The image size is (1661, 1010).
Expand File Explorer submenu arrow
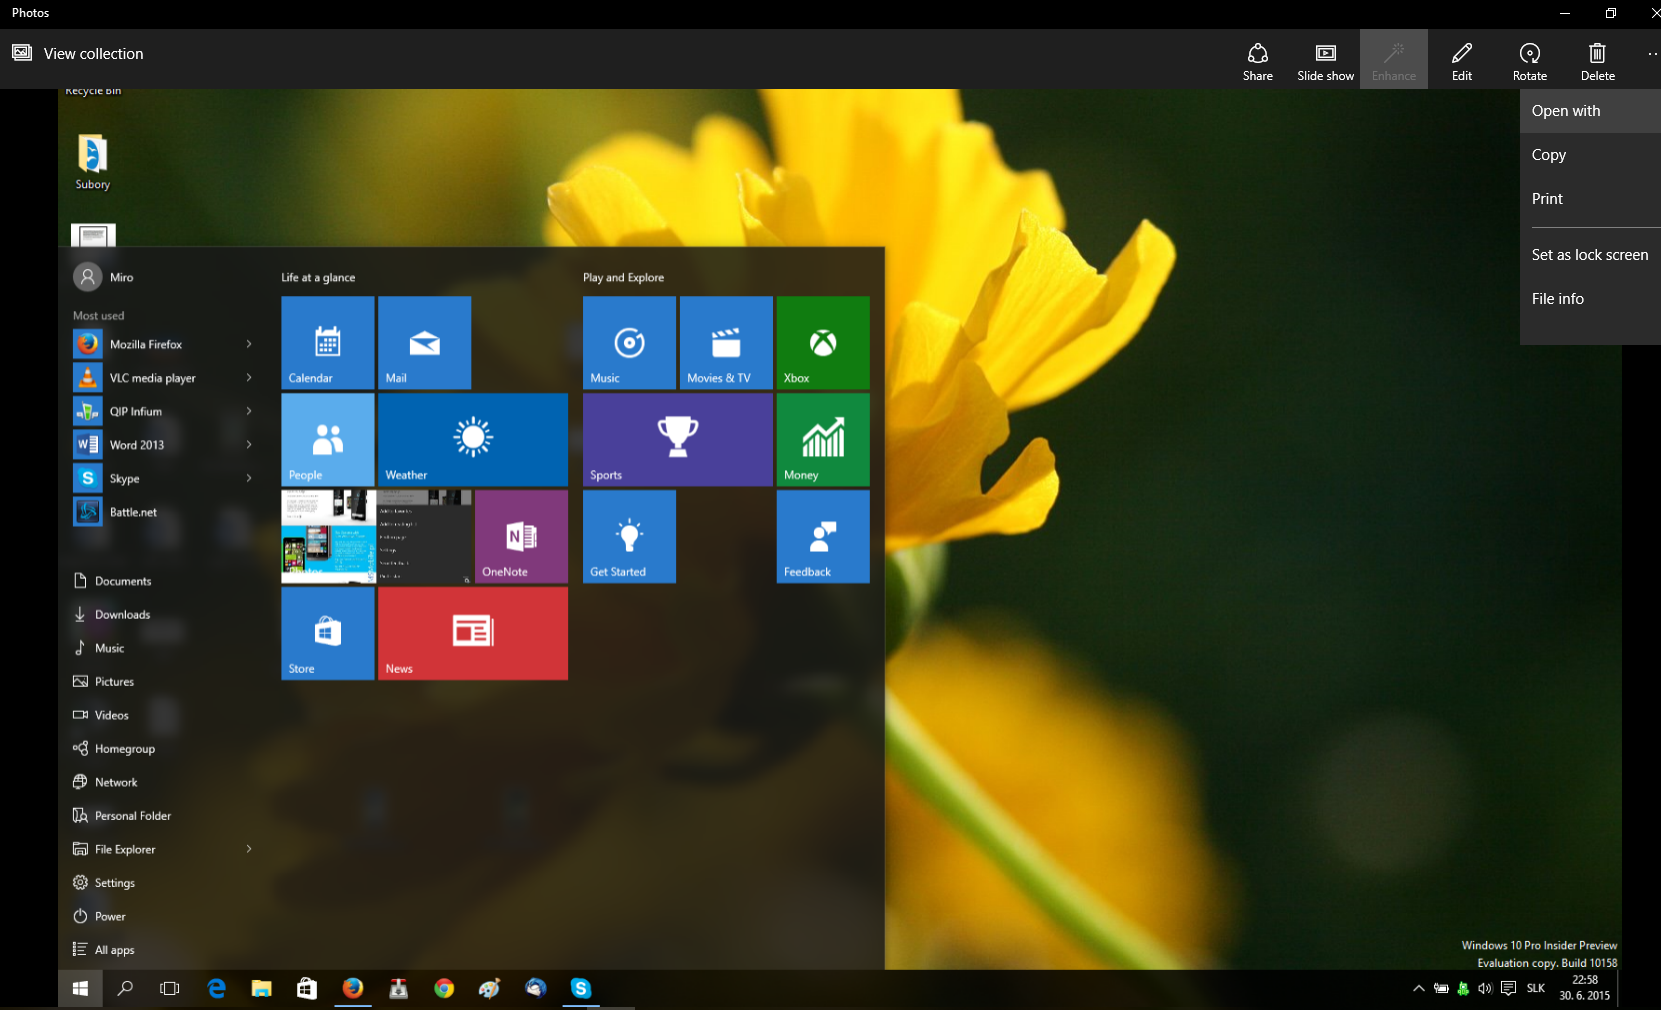tap(249, 849)
